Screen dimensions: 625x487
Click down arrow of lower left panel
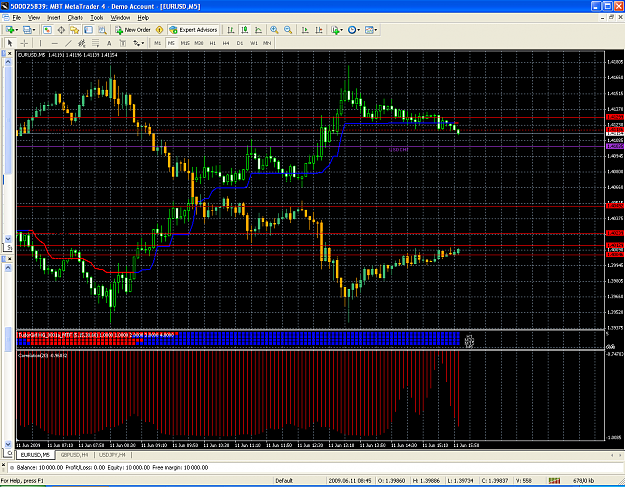(x=8, y=444)
